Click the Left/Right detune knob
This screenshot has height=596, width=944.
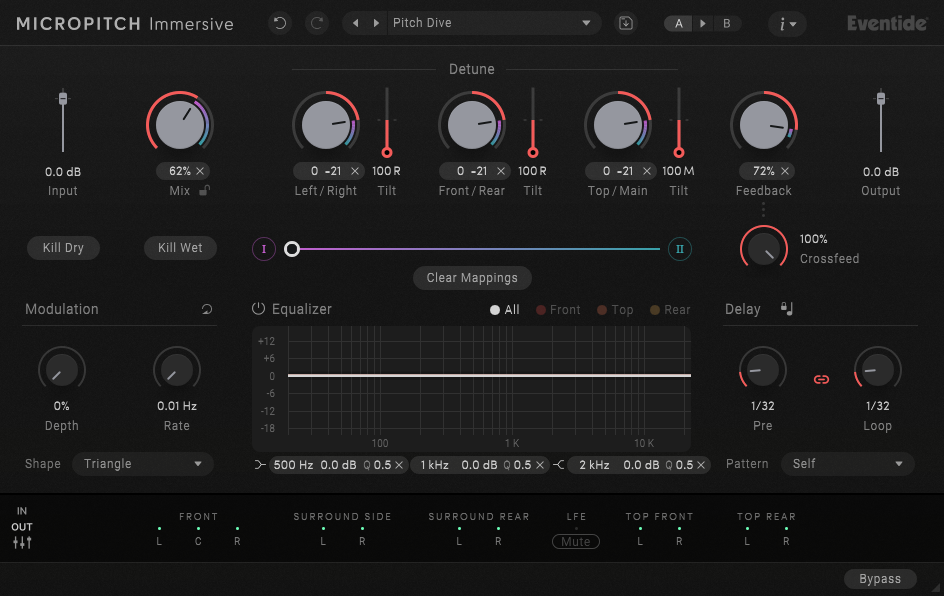[326, 125]
